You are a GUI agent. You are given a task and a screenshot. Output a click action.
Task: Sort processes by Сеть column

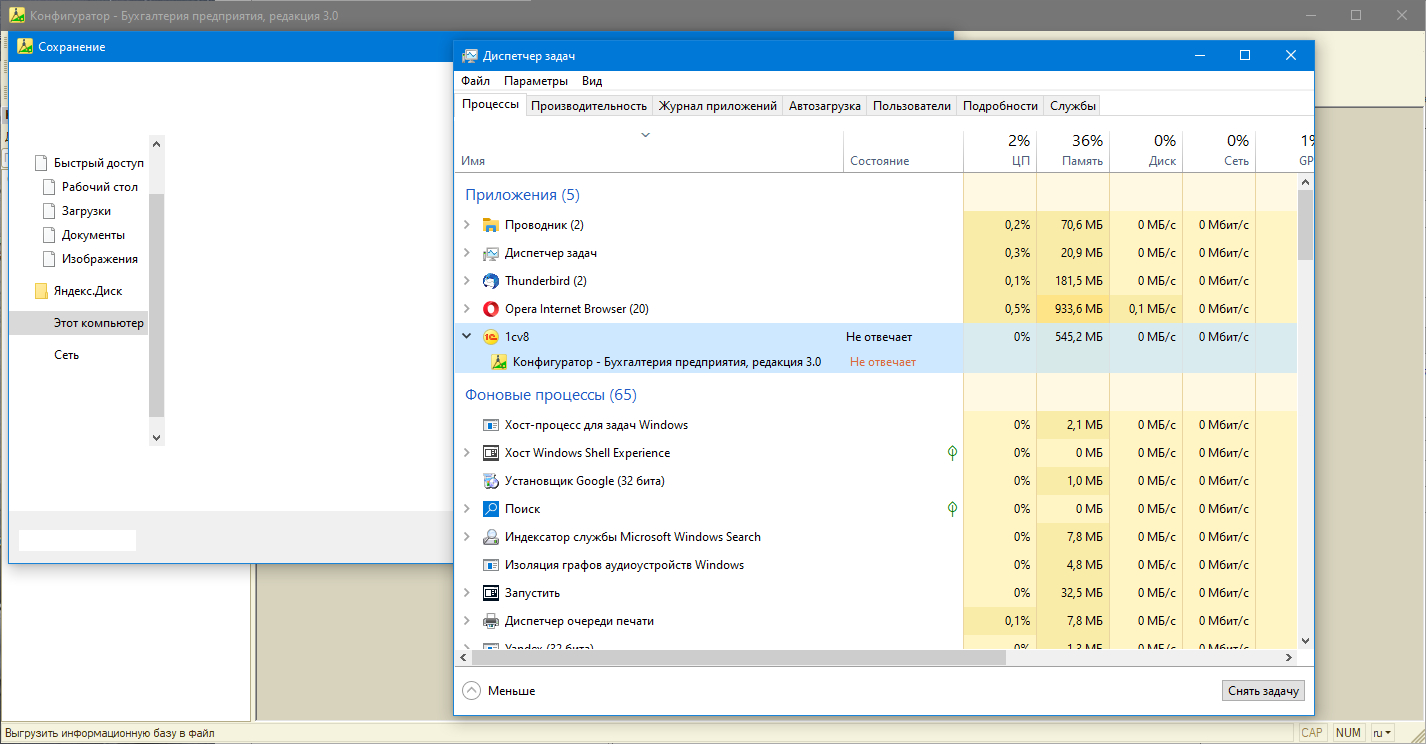[x=1219, y=151]
